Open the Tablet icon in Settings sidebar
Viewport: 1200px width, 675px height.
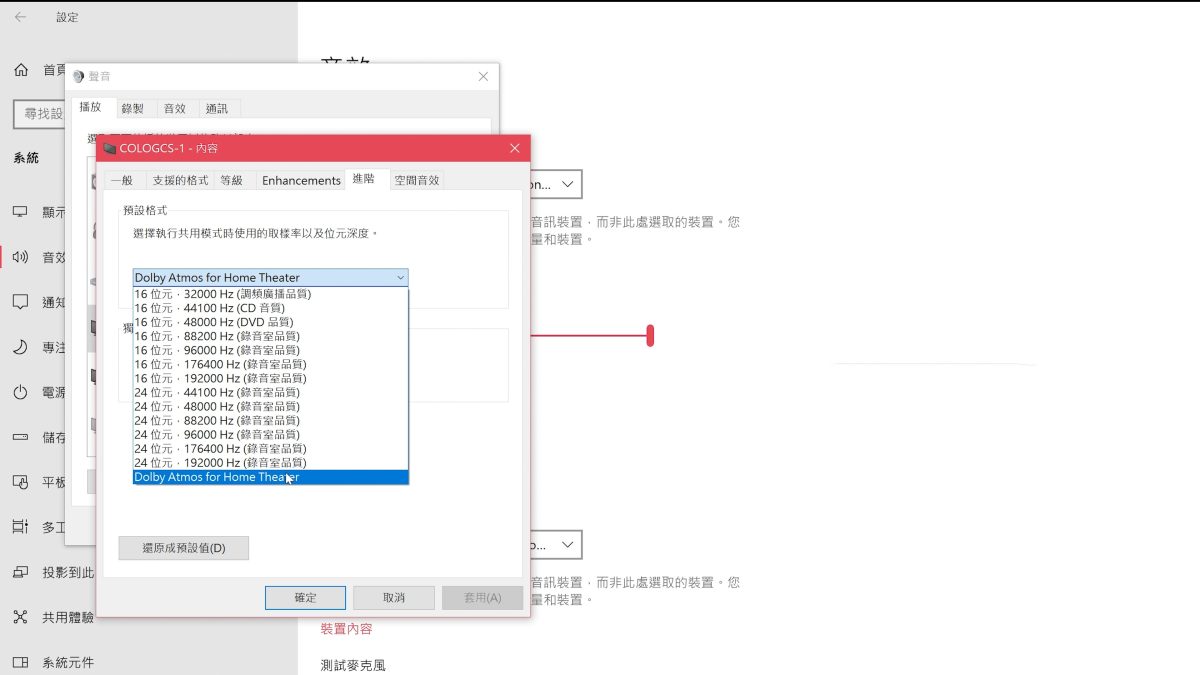pyautogui.click(x=20, y=482)
